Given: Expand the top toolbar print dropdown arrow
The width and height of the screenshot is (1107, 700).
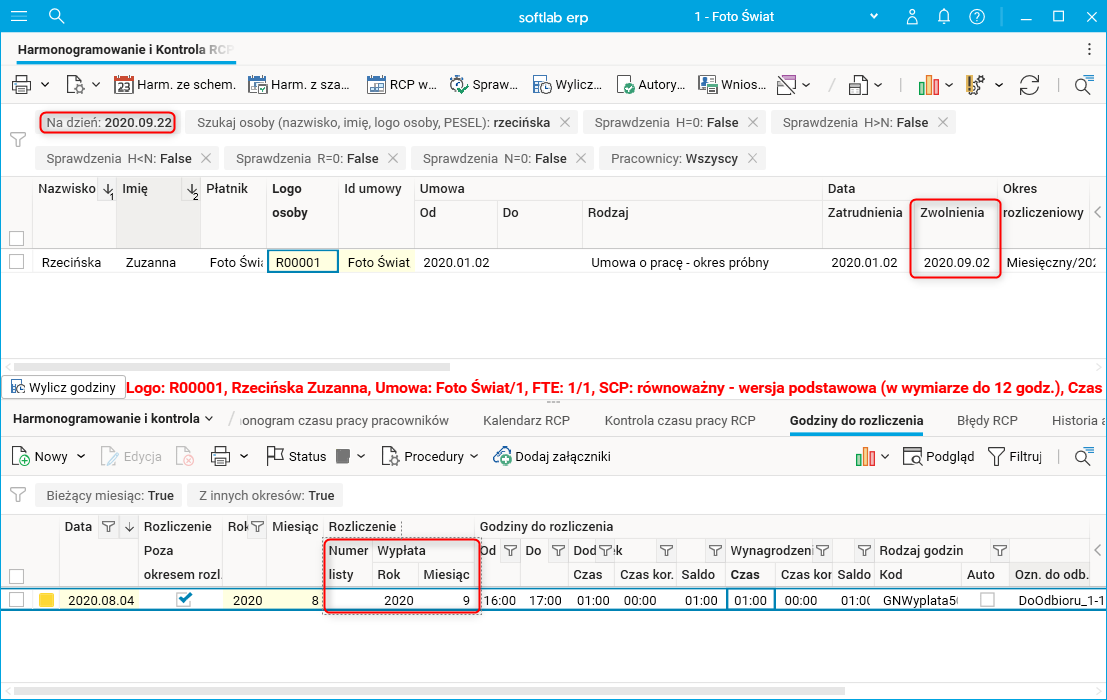Looking at the screenshot, I should click(45, 85).
